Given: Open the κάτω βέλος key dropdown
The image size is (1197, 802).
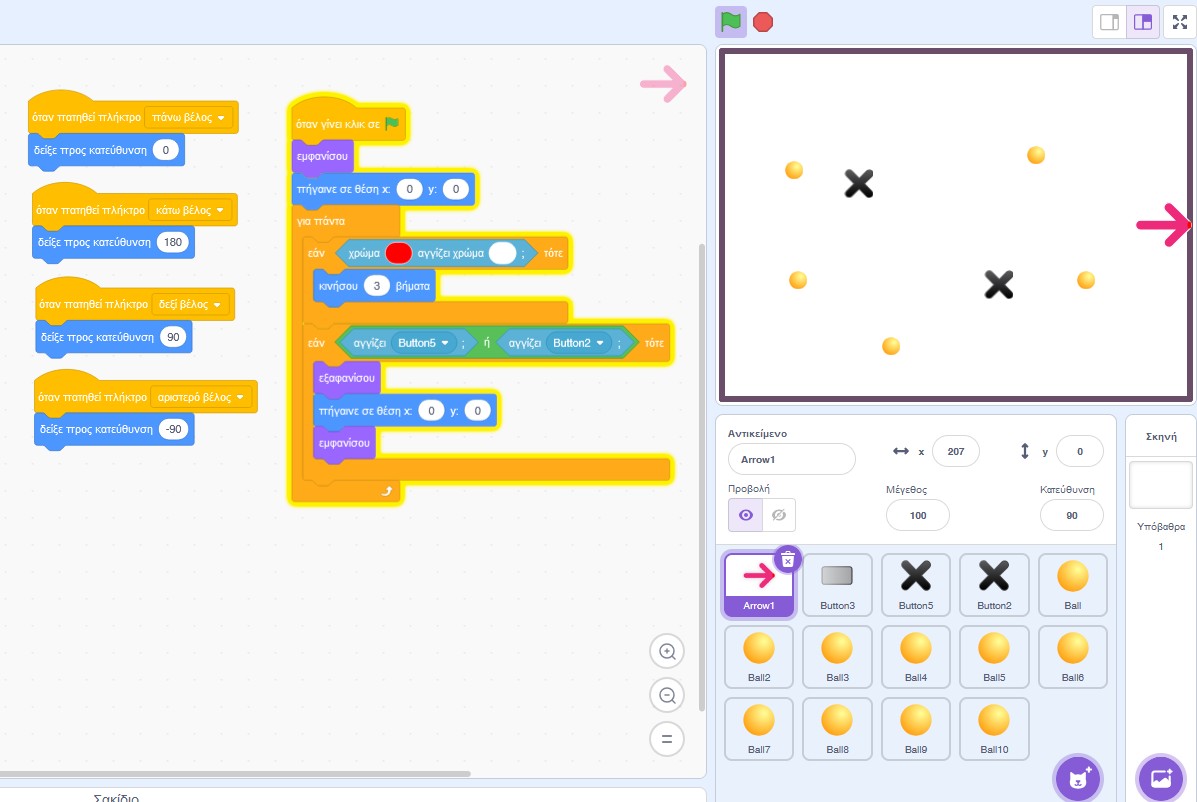Looking at the screenshot, I should (190, 210).
